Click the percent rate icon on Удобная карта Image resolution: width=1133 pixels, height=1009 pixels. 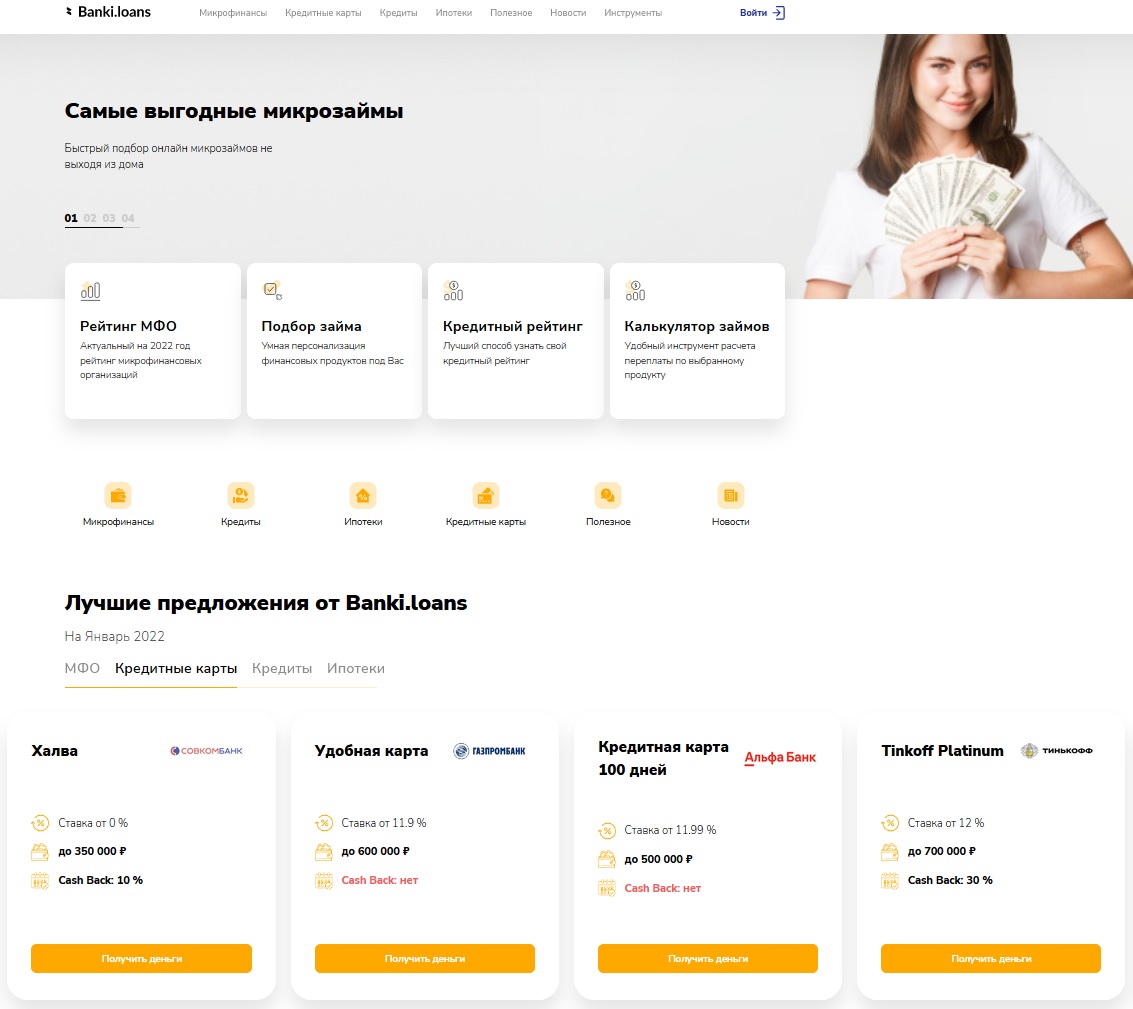tap(323, 823)
